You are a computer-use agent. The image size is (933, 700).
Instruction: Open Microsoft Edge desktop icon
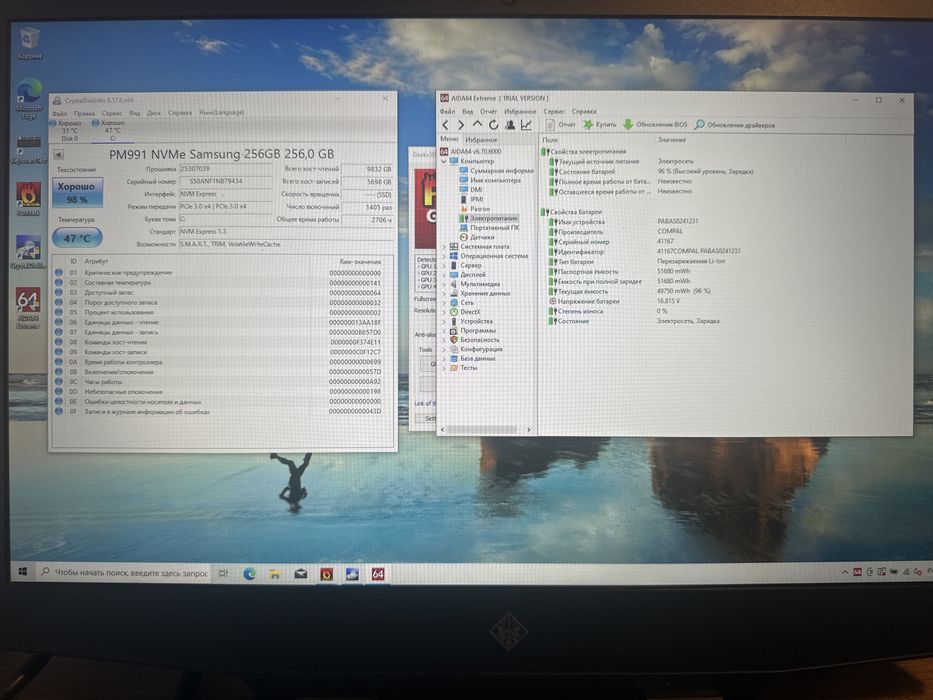29,98
